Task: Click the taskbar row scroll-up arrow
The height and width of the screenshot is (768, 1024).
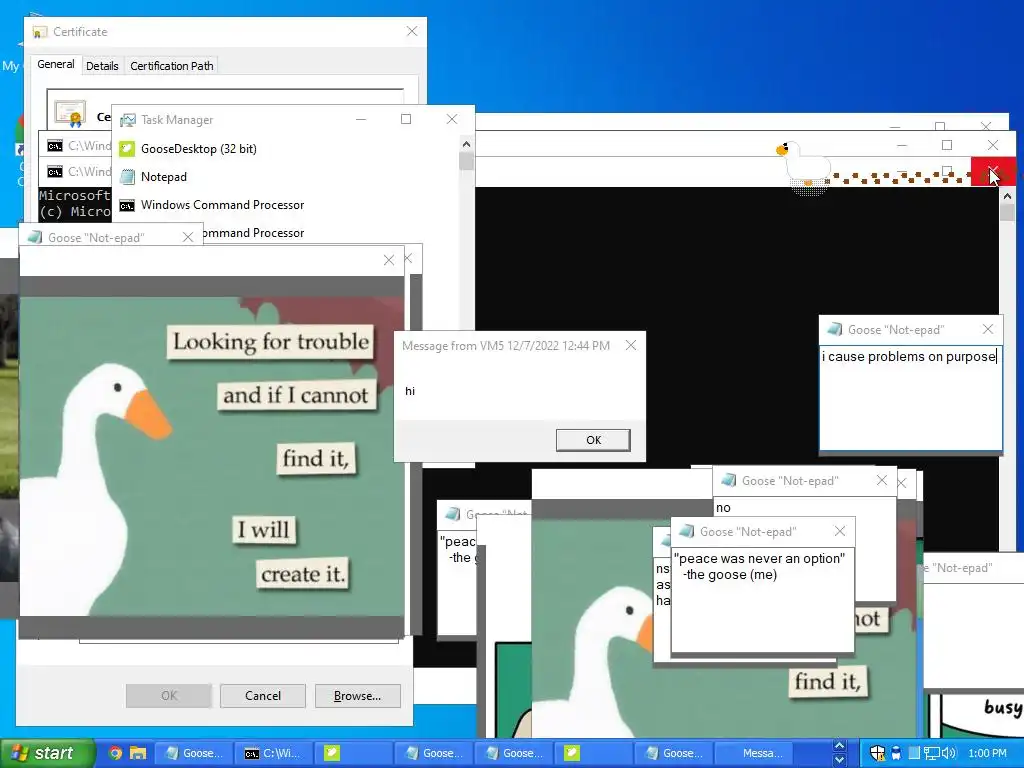Action: tap(840, 746)
